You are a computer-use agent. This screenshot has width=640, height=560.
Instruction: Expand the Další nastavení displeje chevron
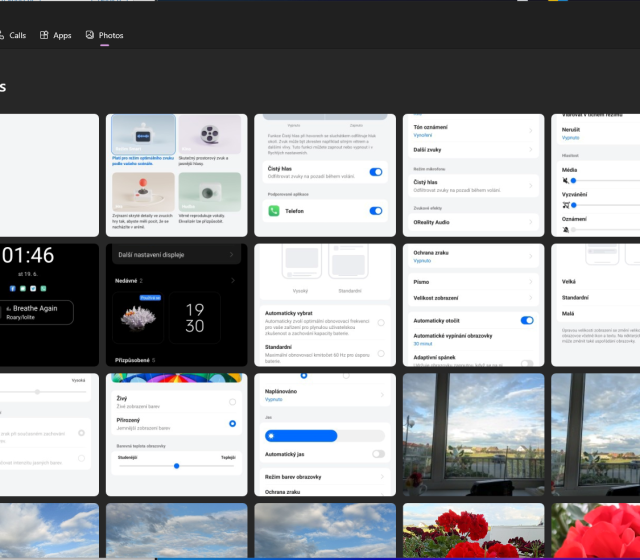pyautogui.click(x=232, y=255)
